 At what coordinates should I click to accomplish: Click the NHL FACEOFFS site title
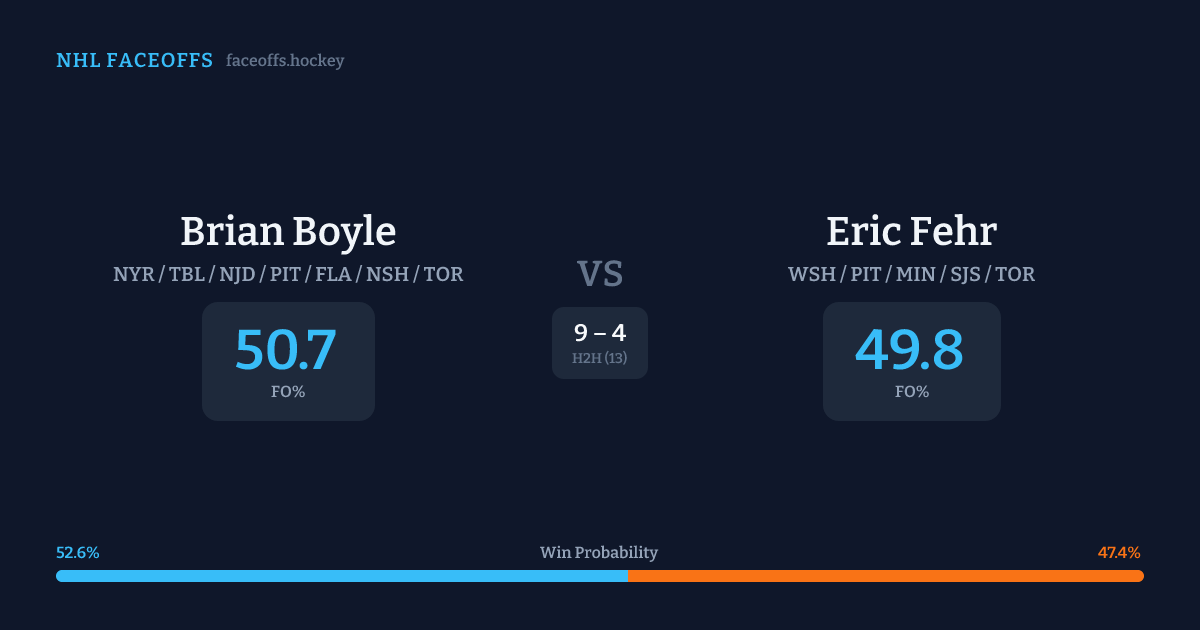point(134,61)
